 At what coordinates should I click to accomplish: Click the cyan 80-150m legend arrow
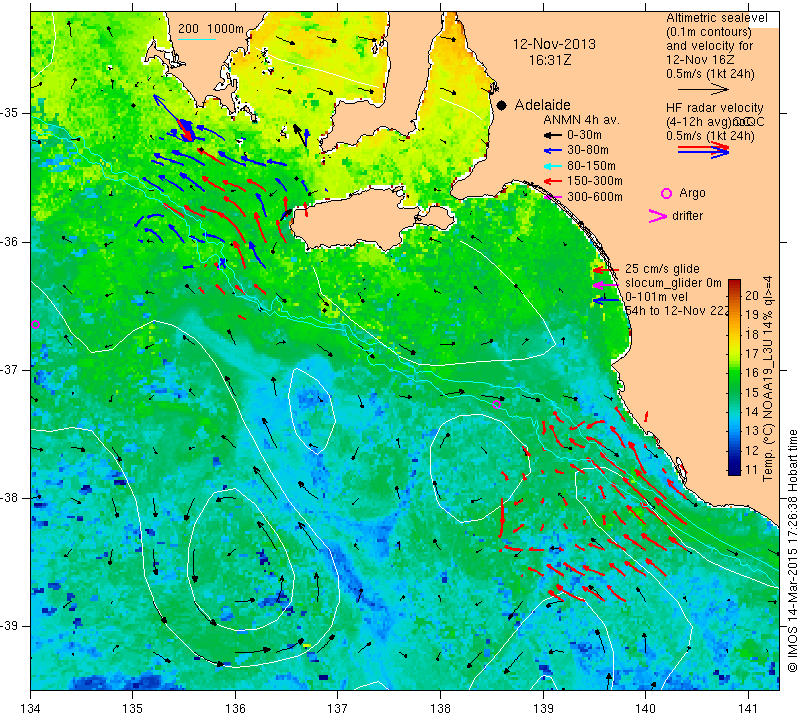tap(552, 166)
